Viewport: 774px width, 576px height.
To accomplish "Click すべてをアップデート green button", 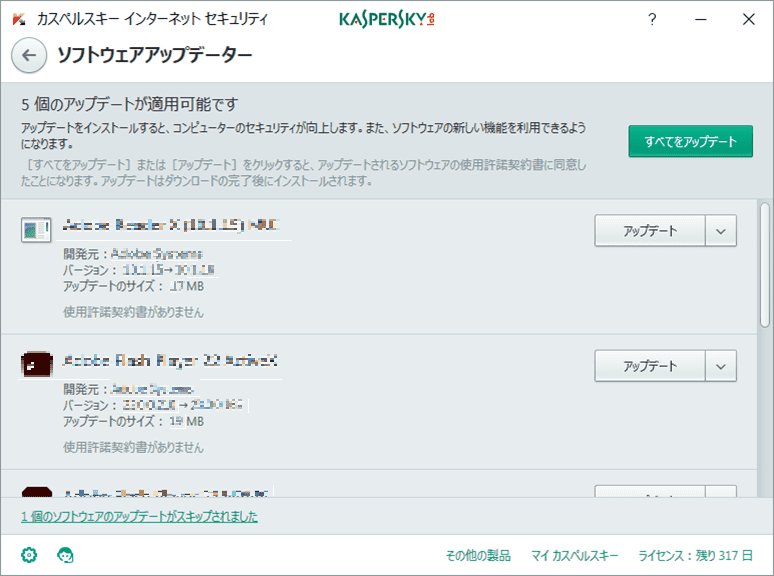I will point(690,141).
